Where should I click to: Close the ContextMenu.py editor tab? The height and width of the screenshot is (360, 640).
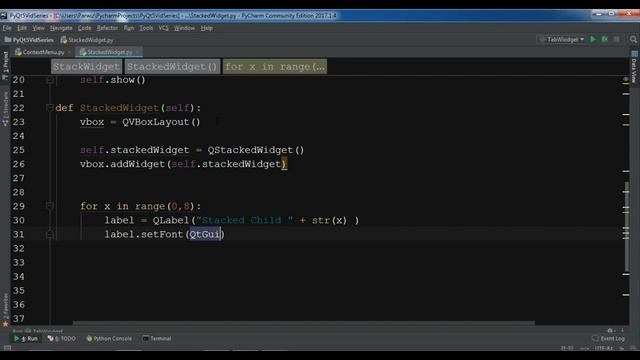[69, 52]
